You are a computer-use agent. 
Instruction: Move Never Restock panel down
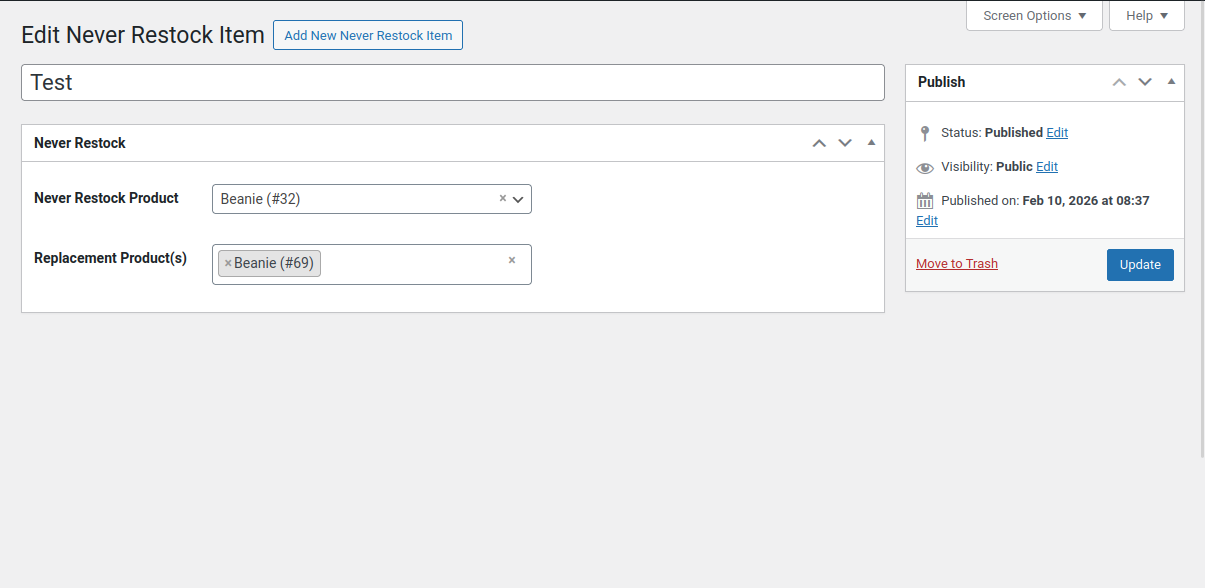pos(845,143)
